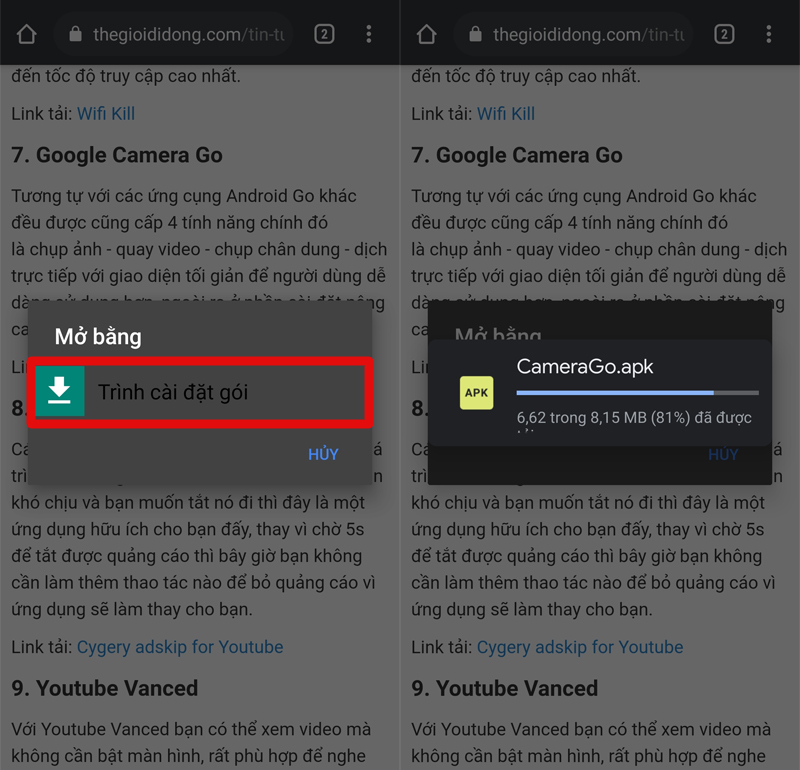Open Cygery adskip for Youtube link right
The width and height of the screenshot is (800, 770).
580,647
